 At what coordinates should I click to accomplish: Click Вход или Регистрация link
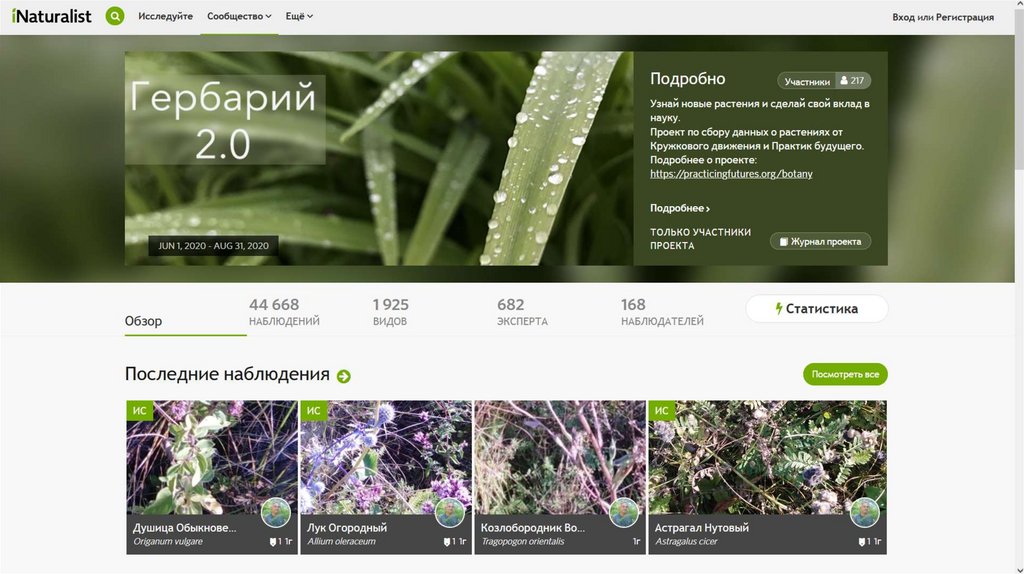point(943,17)
